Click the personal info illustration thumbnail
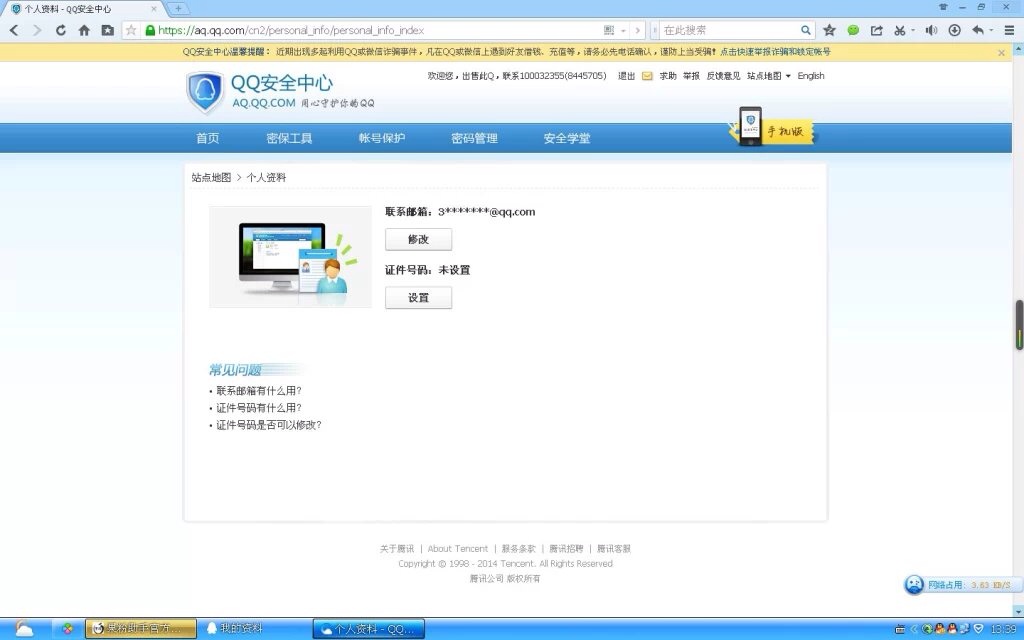This screenshot has width=1024, height=640. [x=290, y=257]
